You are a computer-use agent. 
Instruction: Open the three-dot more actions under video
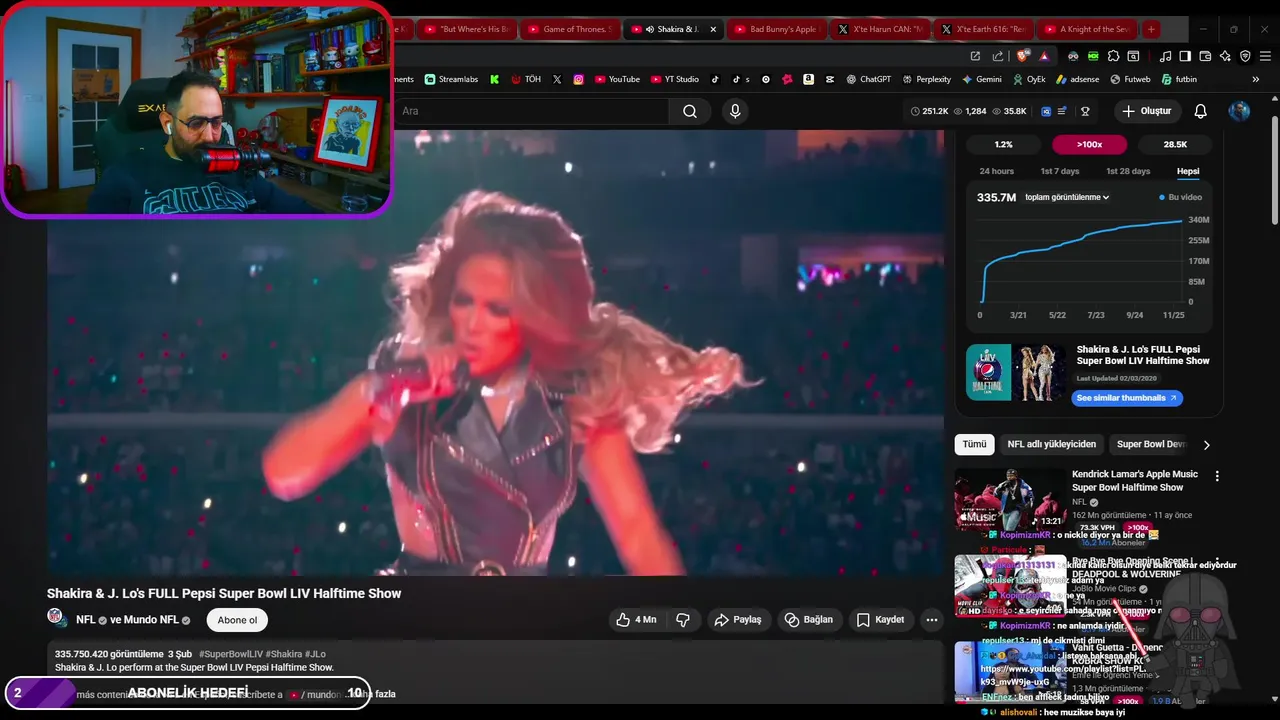tap(931, 620)
